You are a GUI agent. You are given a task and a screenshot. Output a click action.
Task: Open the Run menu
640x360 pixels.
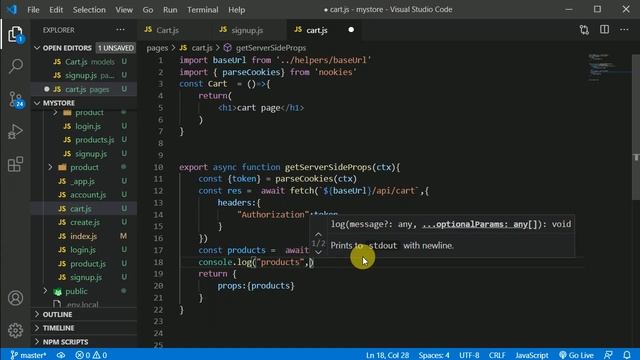click(170, 9)
